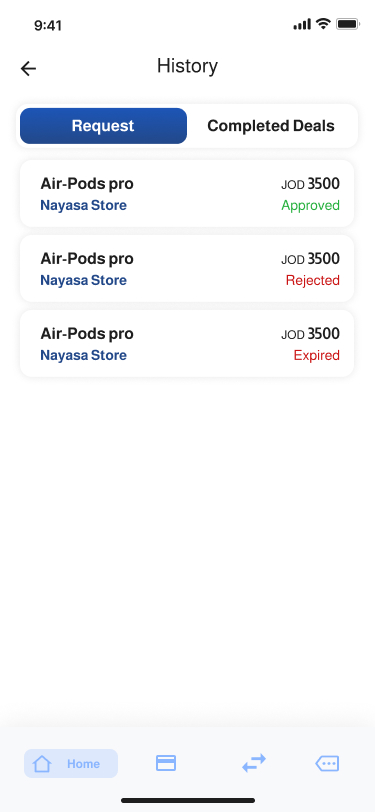Switch to the Completed Deals tab
375x812 pixels.
[271, 126]
